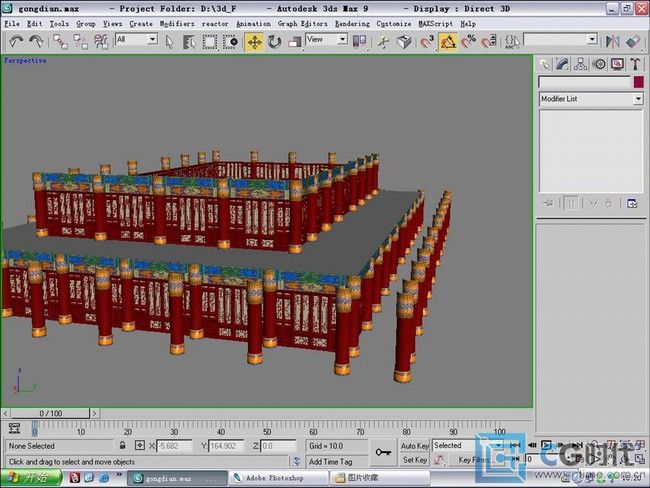The image size is (650, 488).
Task: Pick the Select Object arrow tool
Action: (169, 42)
